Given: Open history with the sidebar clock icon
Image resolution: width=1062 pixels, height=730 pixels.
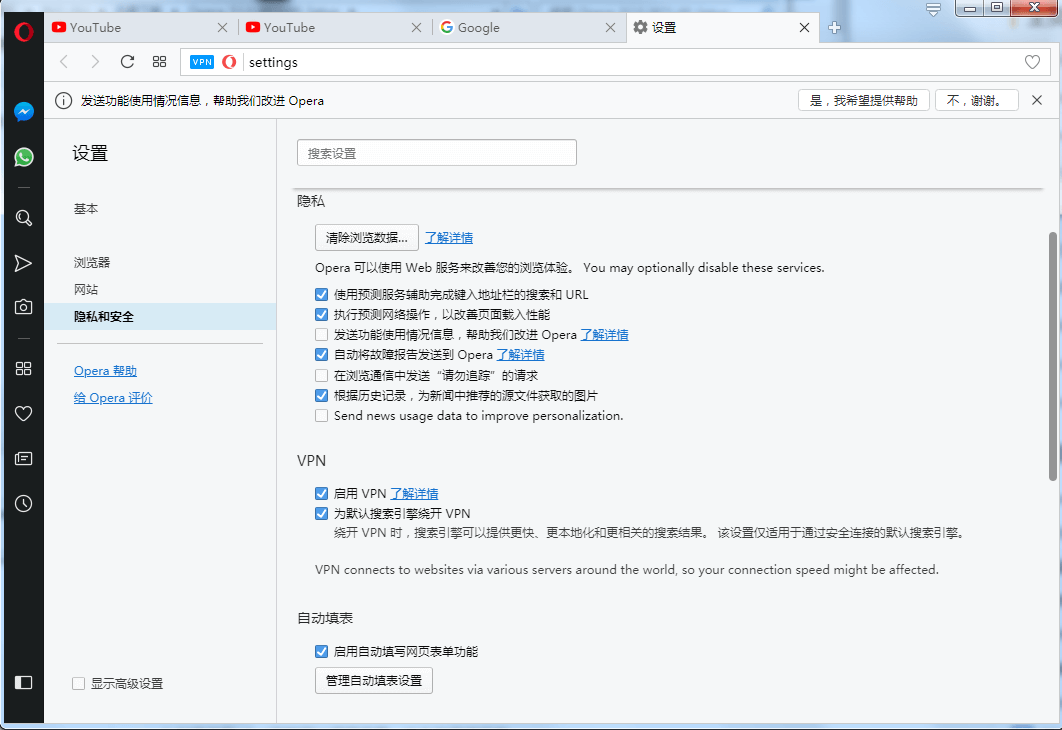Looking at the screenshot, I should tap(24, 504).
